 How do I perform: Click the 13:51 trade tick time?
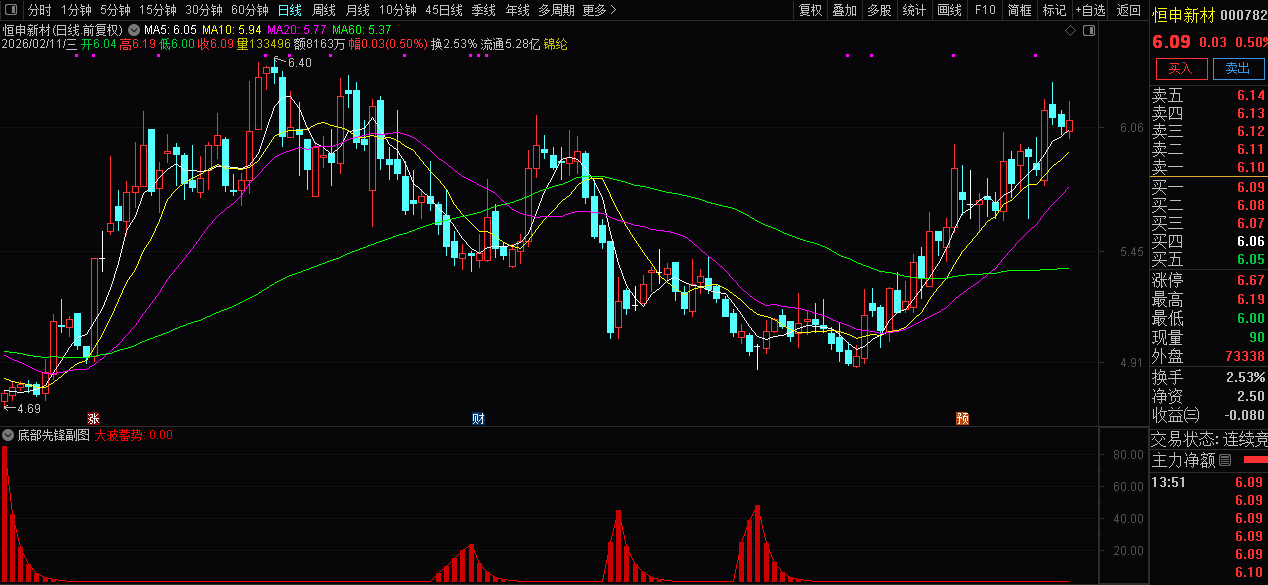tap(1168, 482)
